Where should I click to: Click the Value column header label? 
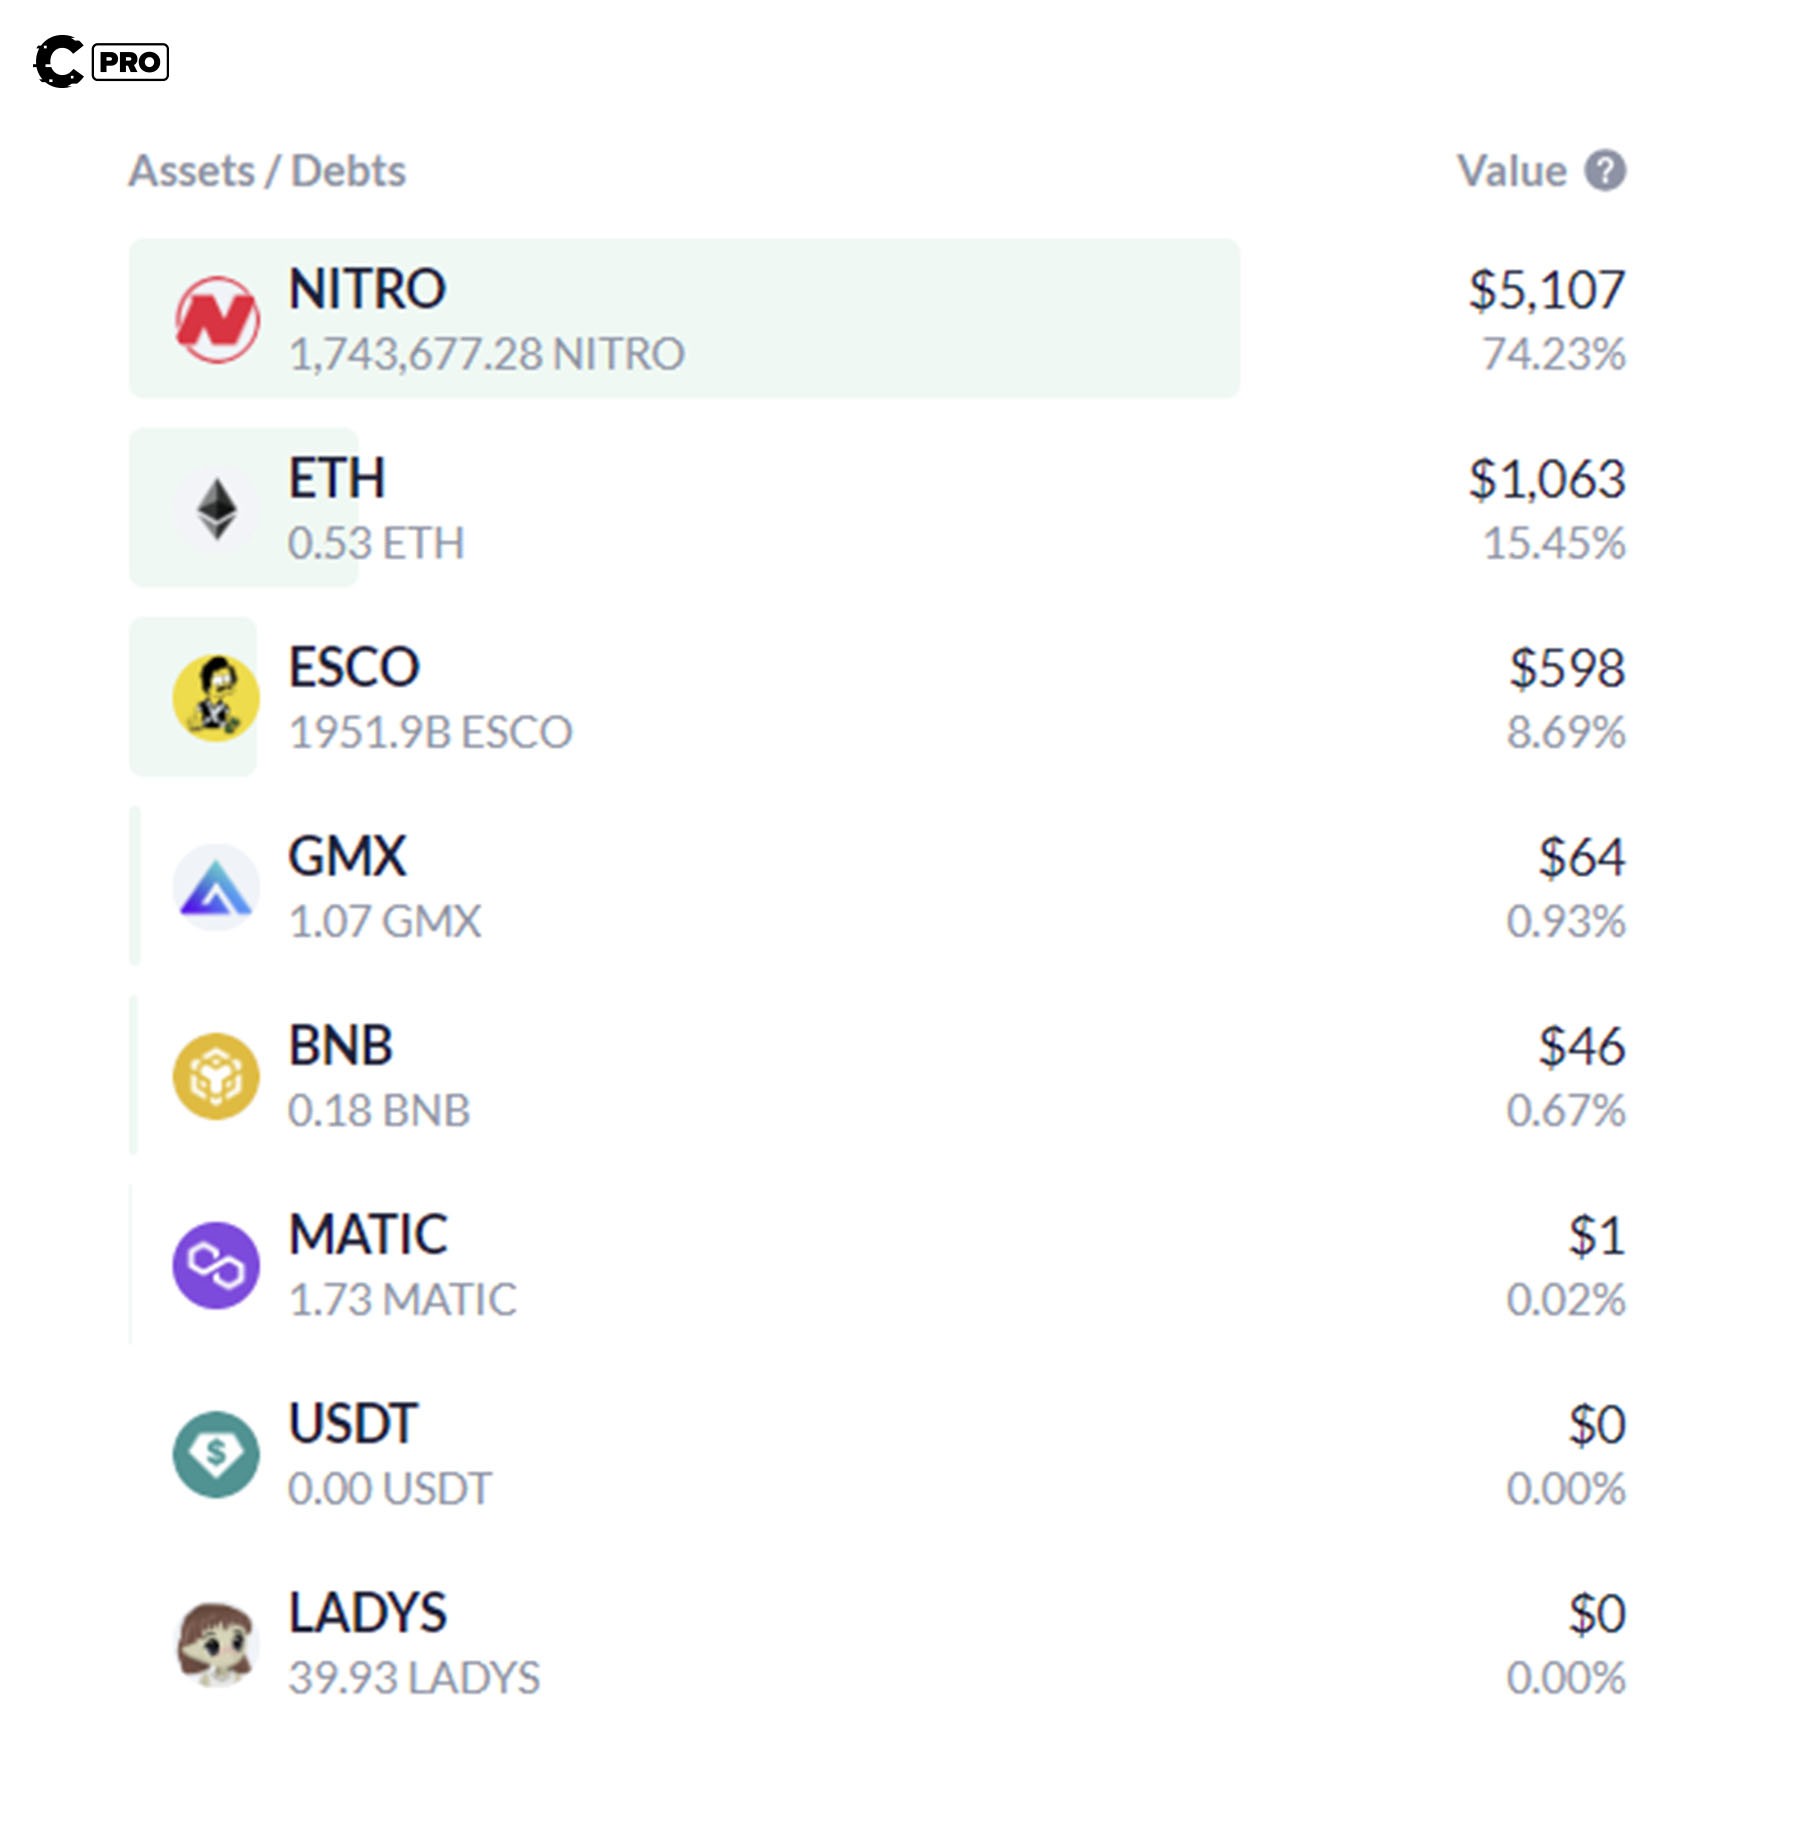[x=1511, y=171]
